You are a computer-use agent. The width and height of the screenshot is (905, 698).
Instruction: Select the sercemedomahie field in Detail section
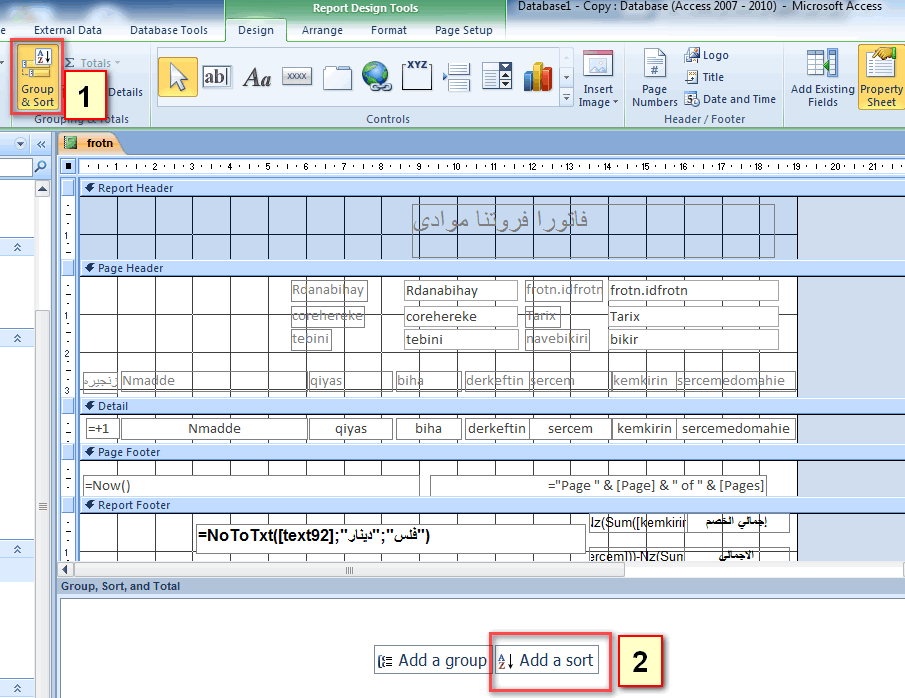click(x=736, y=429)
